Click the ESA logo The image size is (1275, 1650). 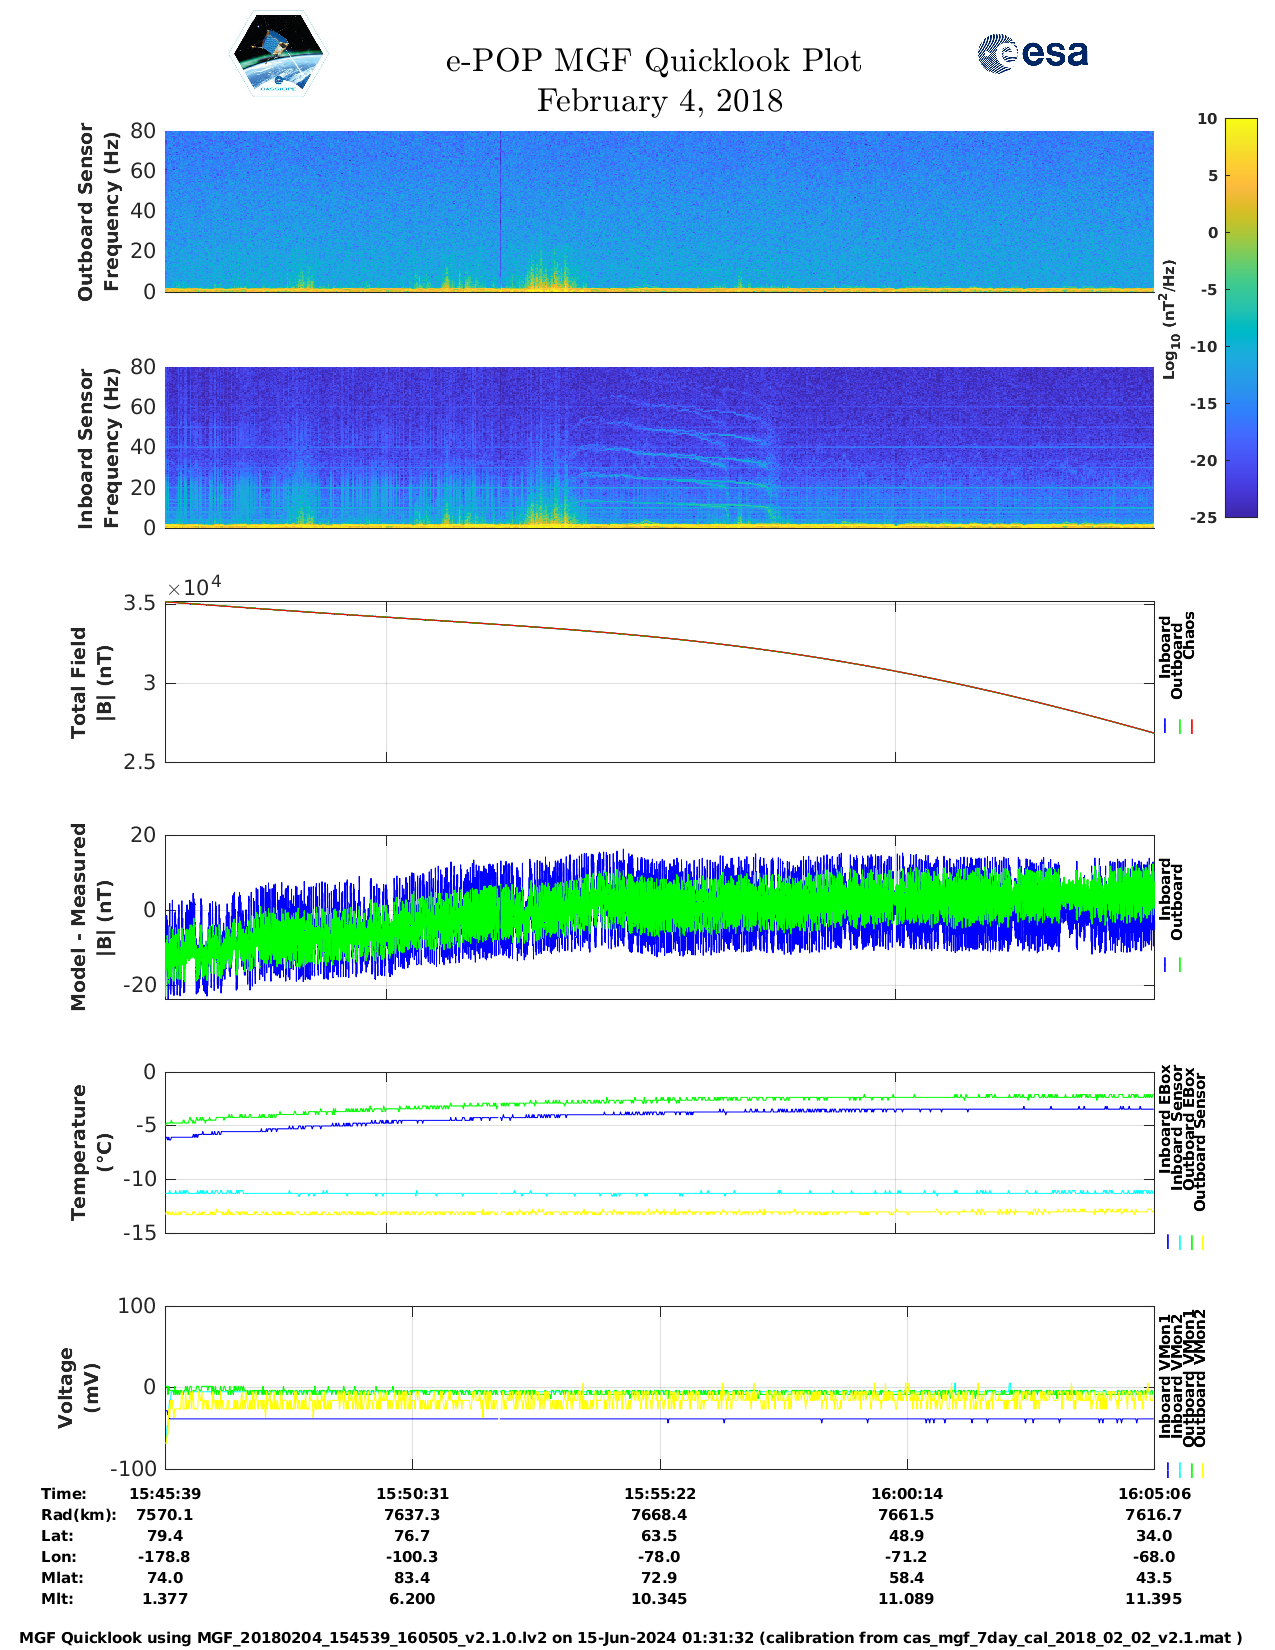(1032, 53)
